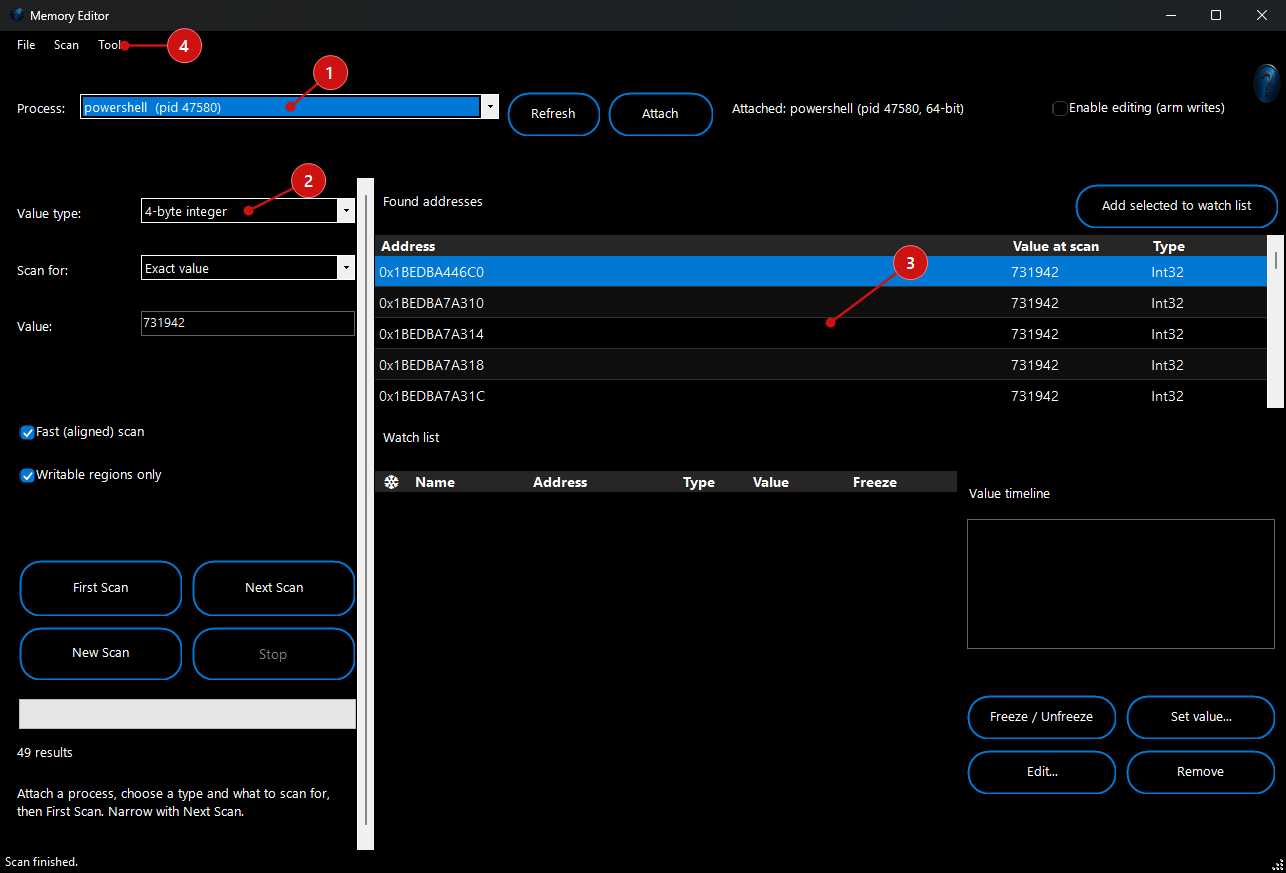Click the 49 results status text

point(45,752)
